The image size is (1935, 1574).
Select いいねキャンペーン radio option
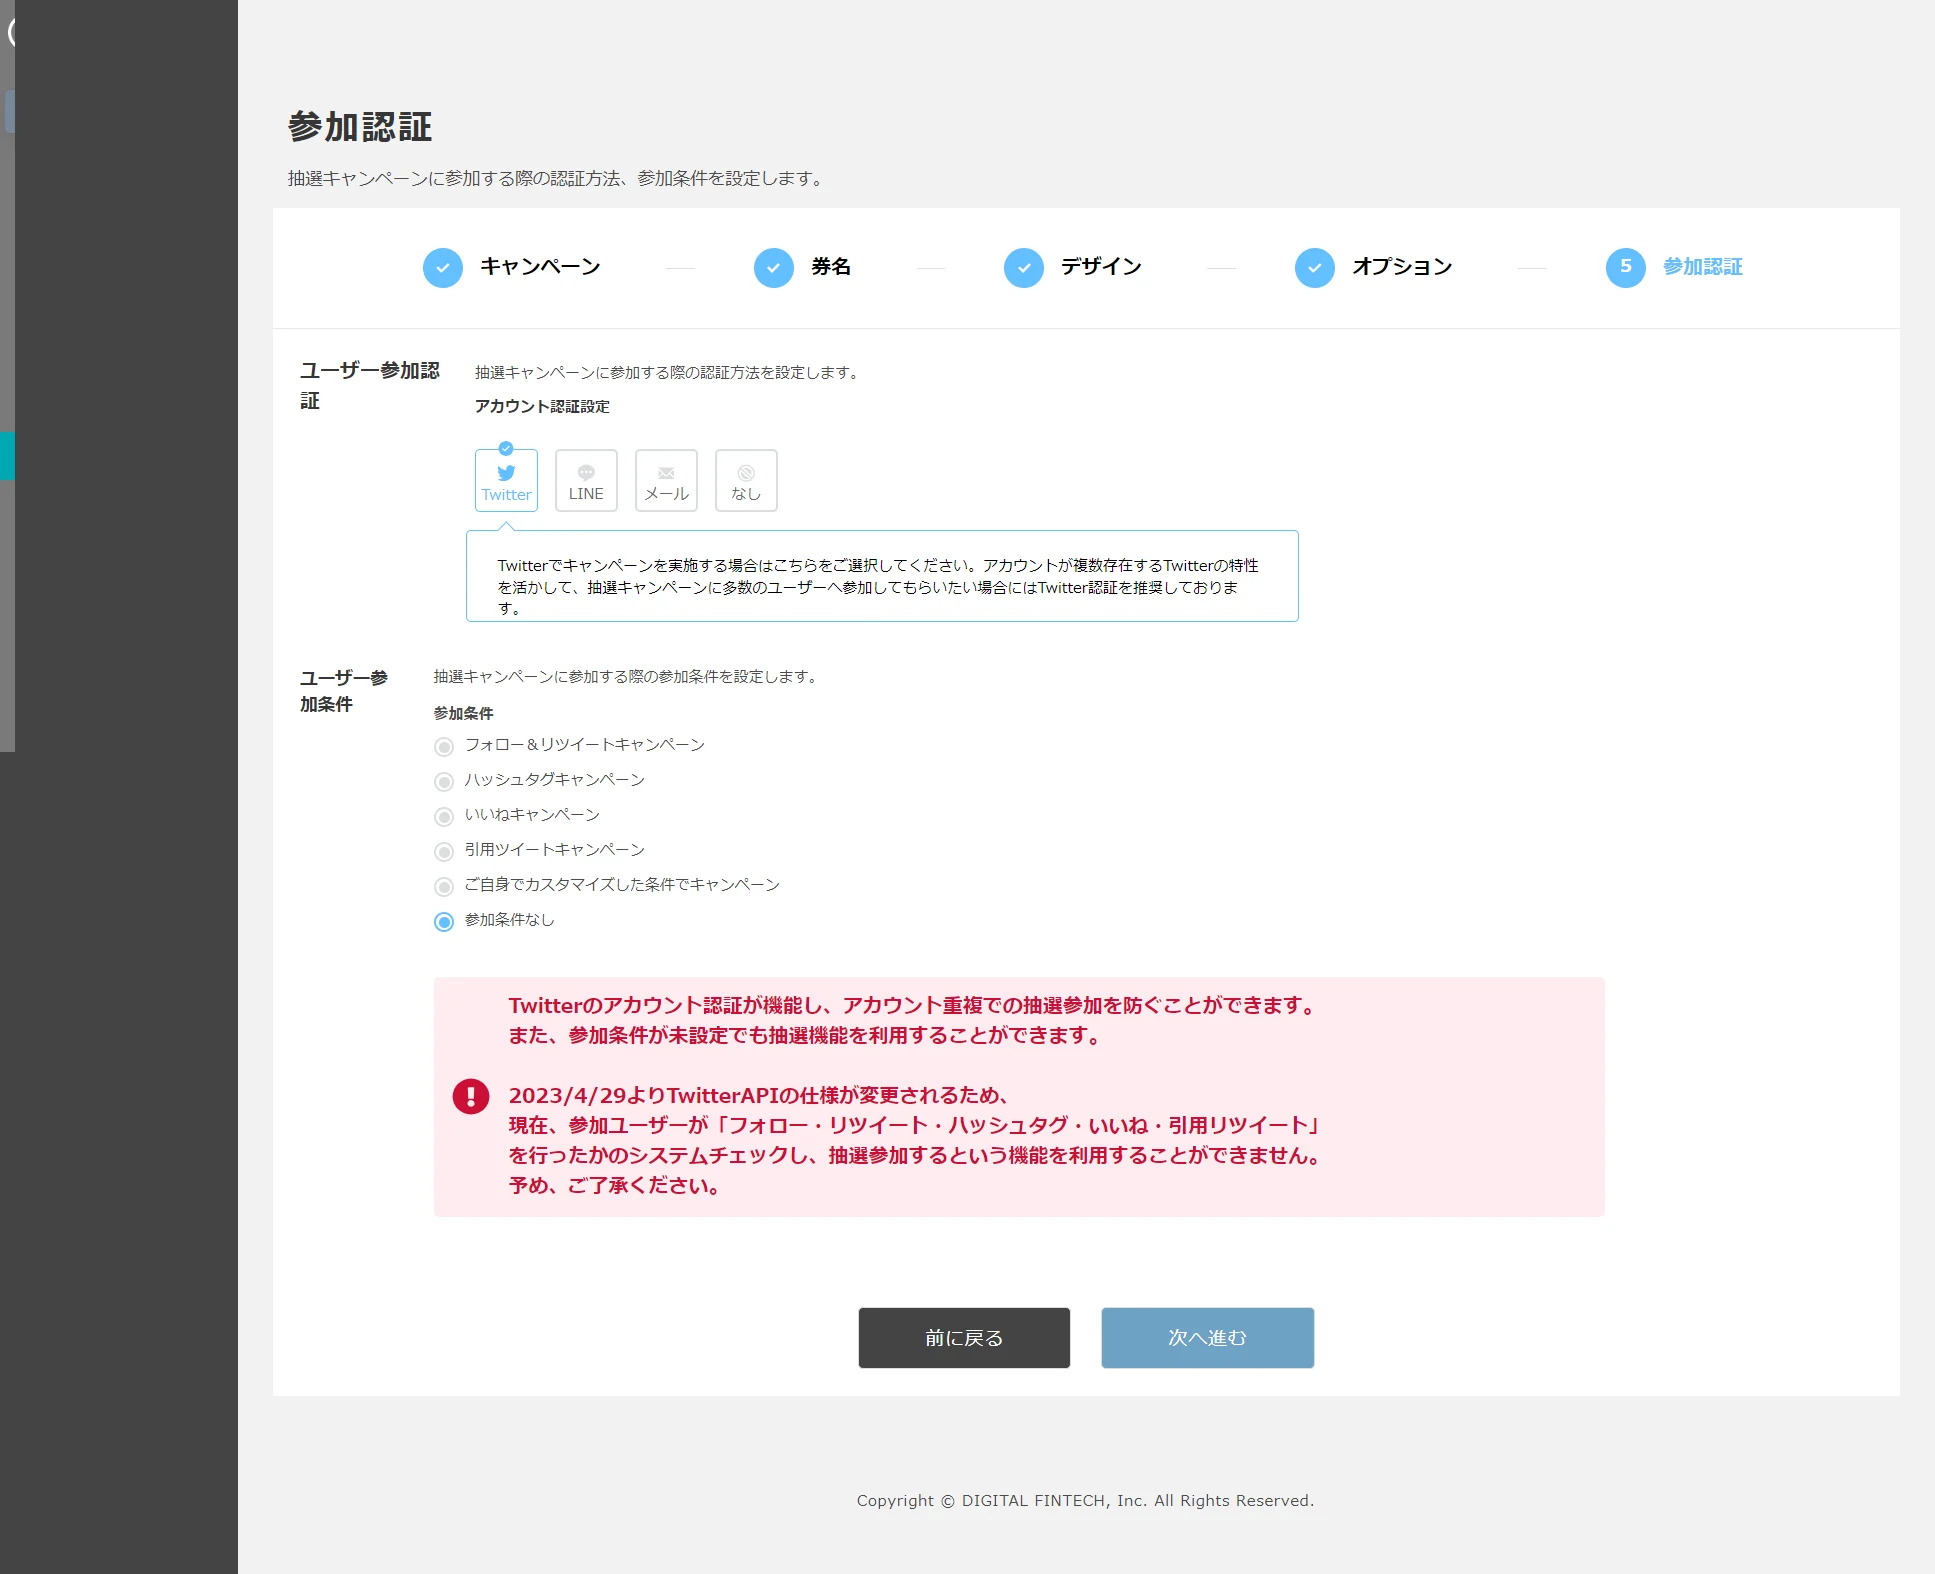444,817
